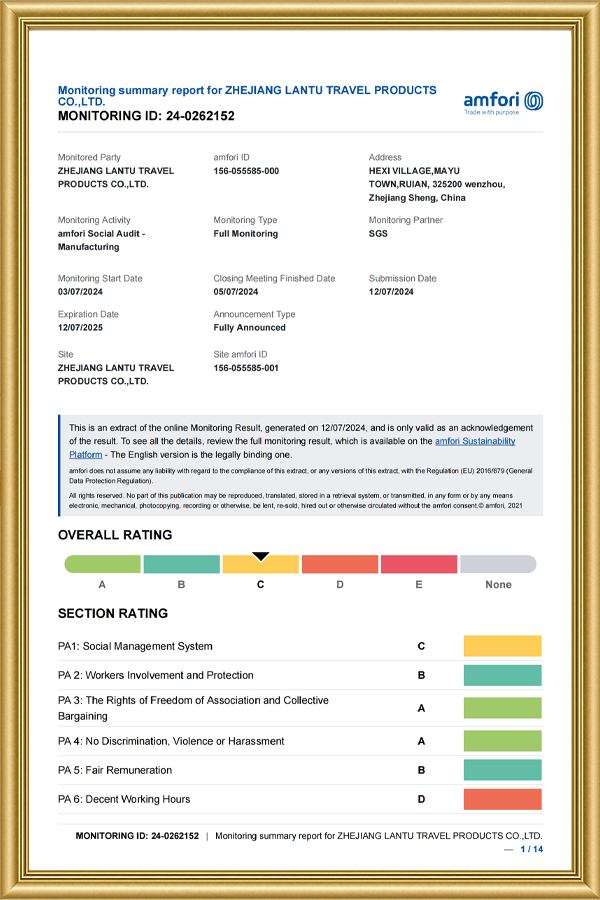Click the Monitoring Partner SGS value
The image size is (600, 900).
pos(378,234)
